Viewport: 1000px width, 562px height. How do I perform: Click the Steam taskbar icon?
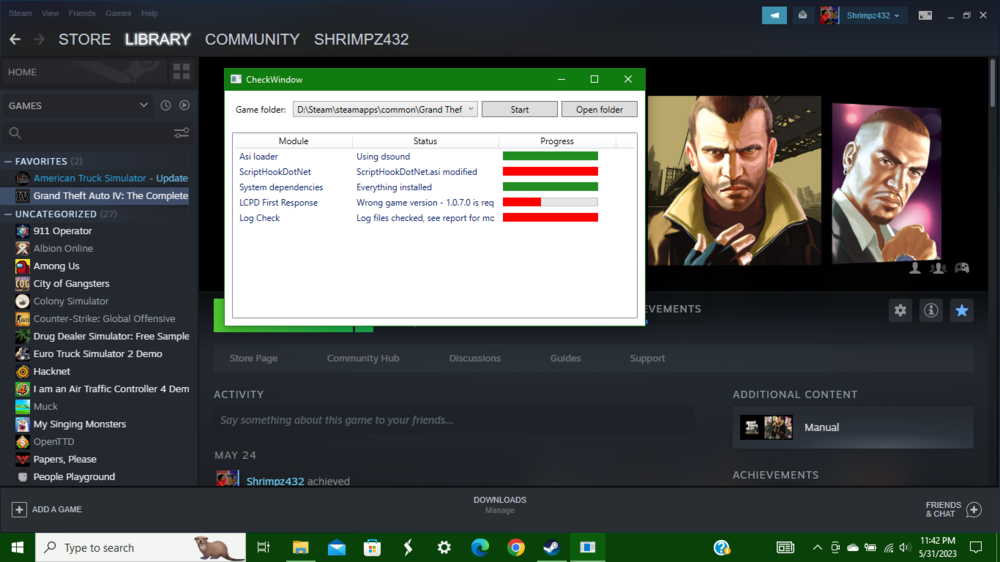[552, 547]
